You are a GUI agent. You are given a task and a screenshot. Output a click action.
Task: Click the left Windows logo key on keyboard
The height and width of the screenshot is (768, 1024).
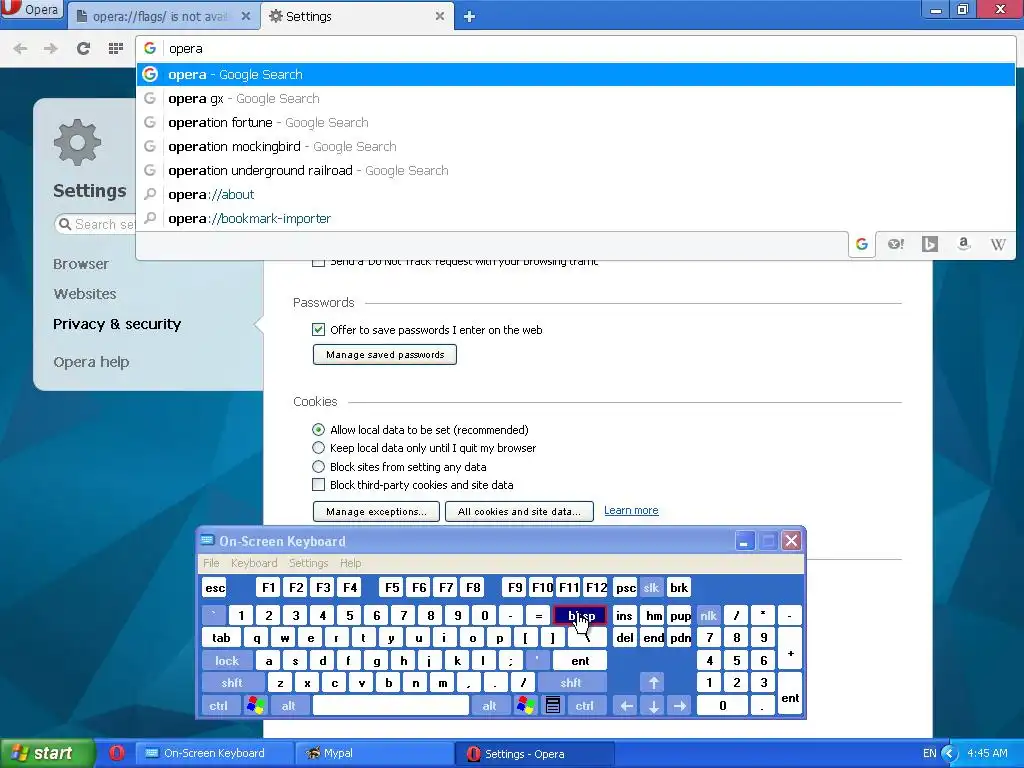pyautogui.click(x=256, y=705)
